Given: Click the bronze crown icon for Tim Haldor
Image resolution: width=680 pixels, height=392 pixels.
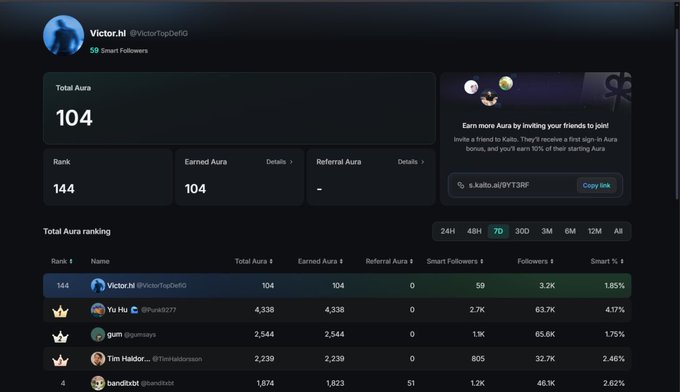Looking at the screenshot, I should click(60, 360).
